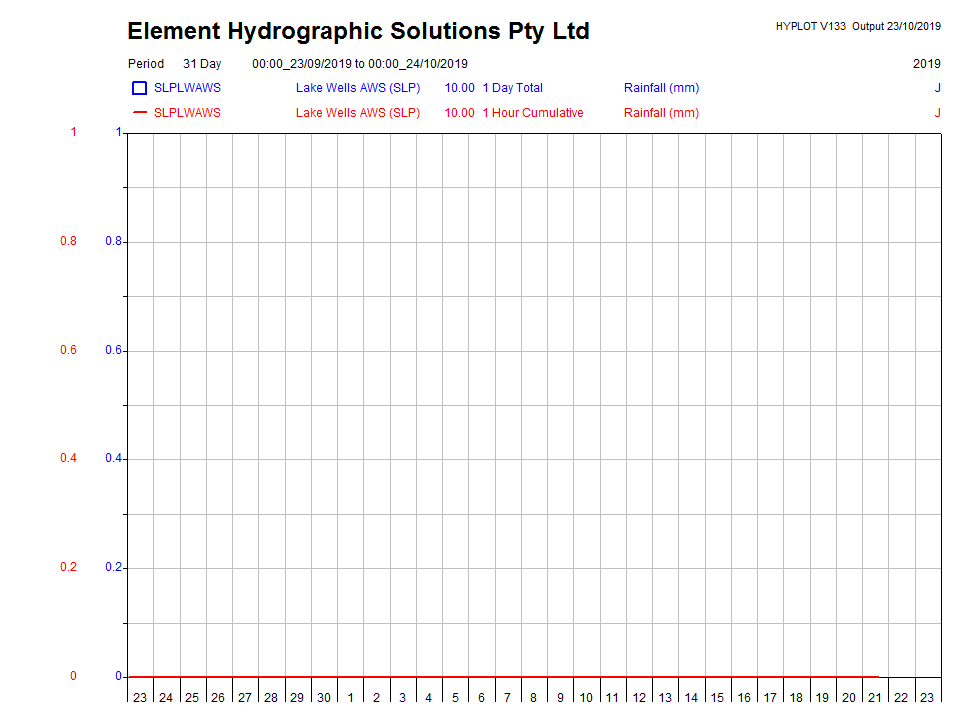968x726 pixels.
Task: Click the red line legend marker
Action: [x=140, y=113]
